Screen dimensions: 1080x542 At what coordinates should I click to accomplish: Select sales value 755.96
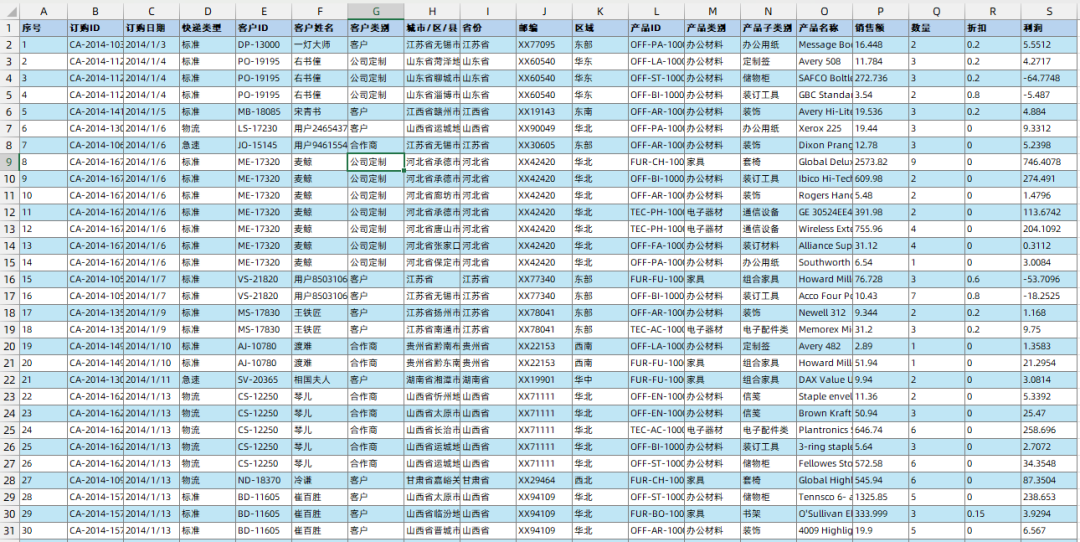point(880,229)
